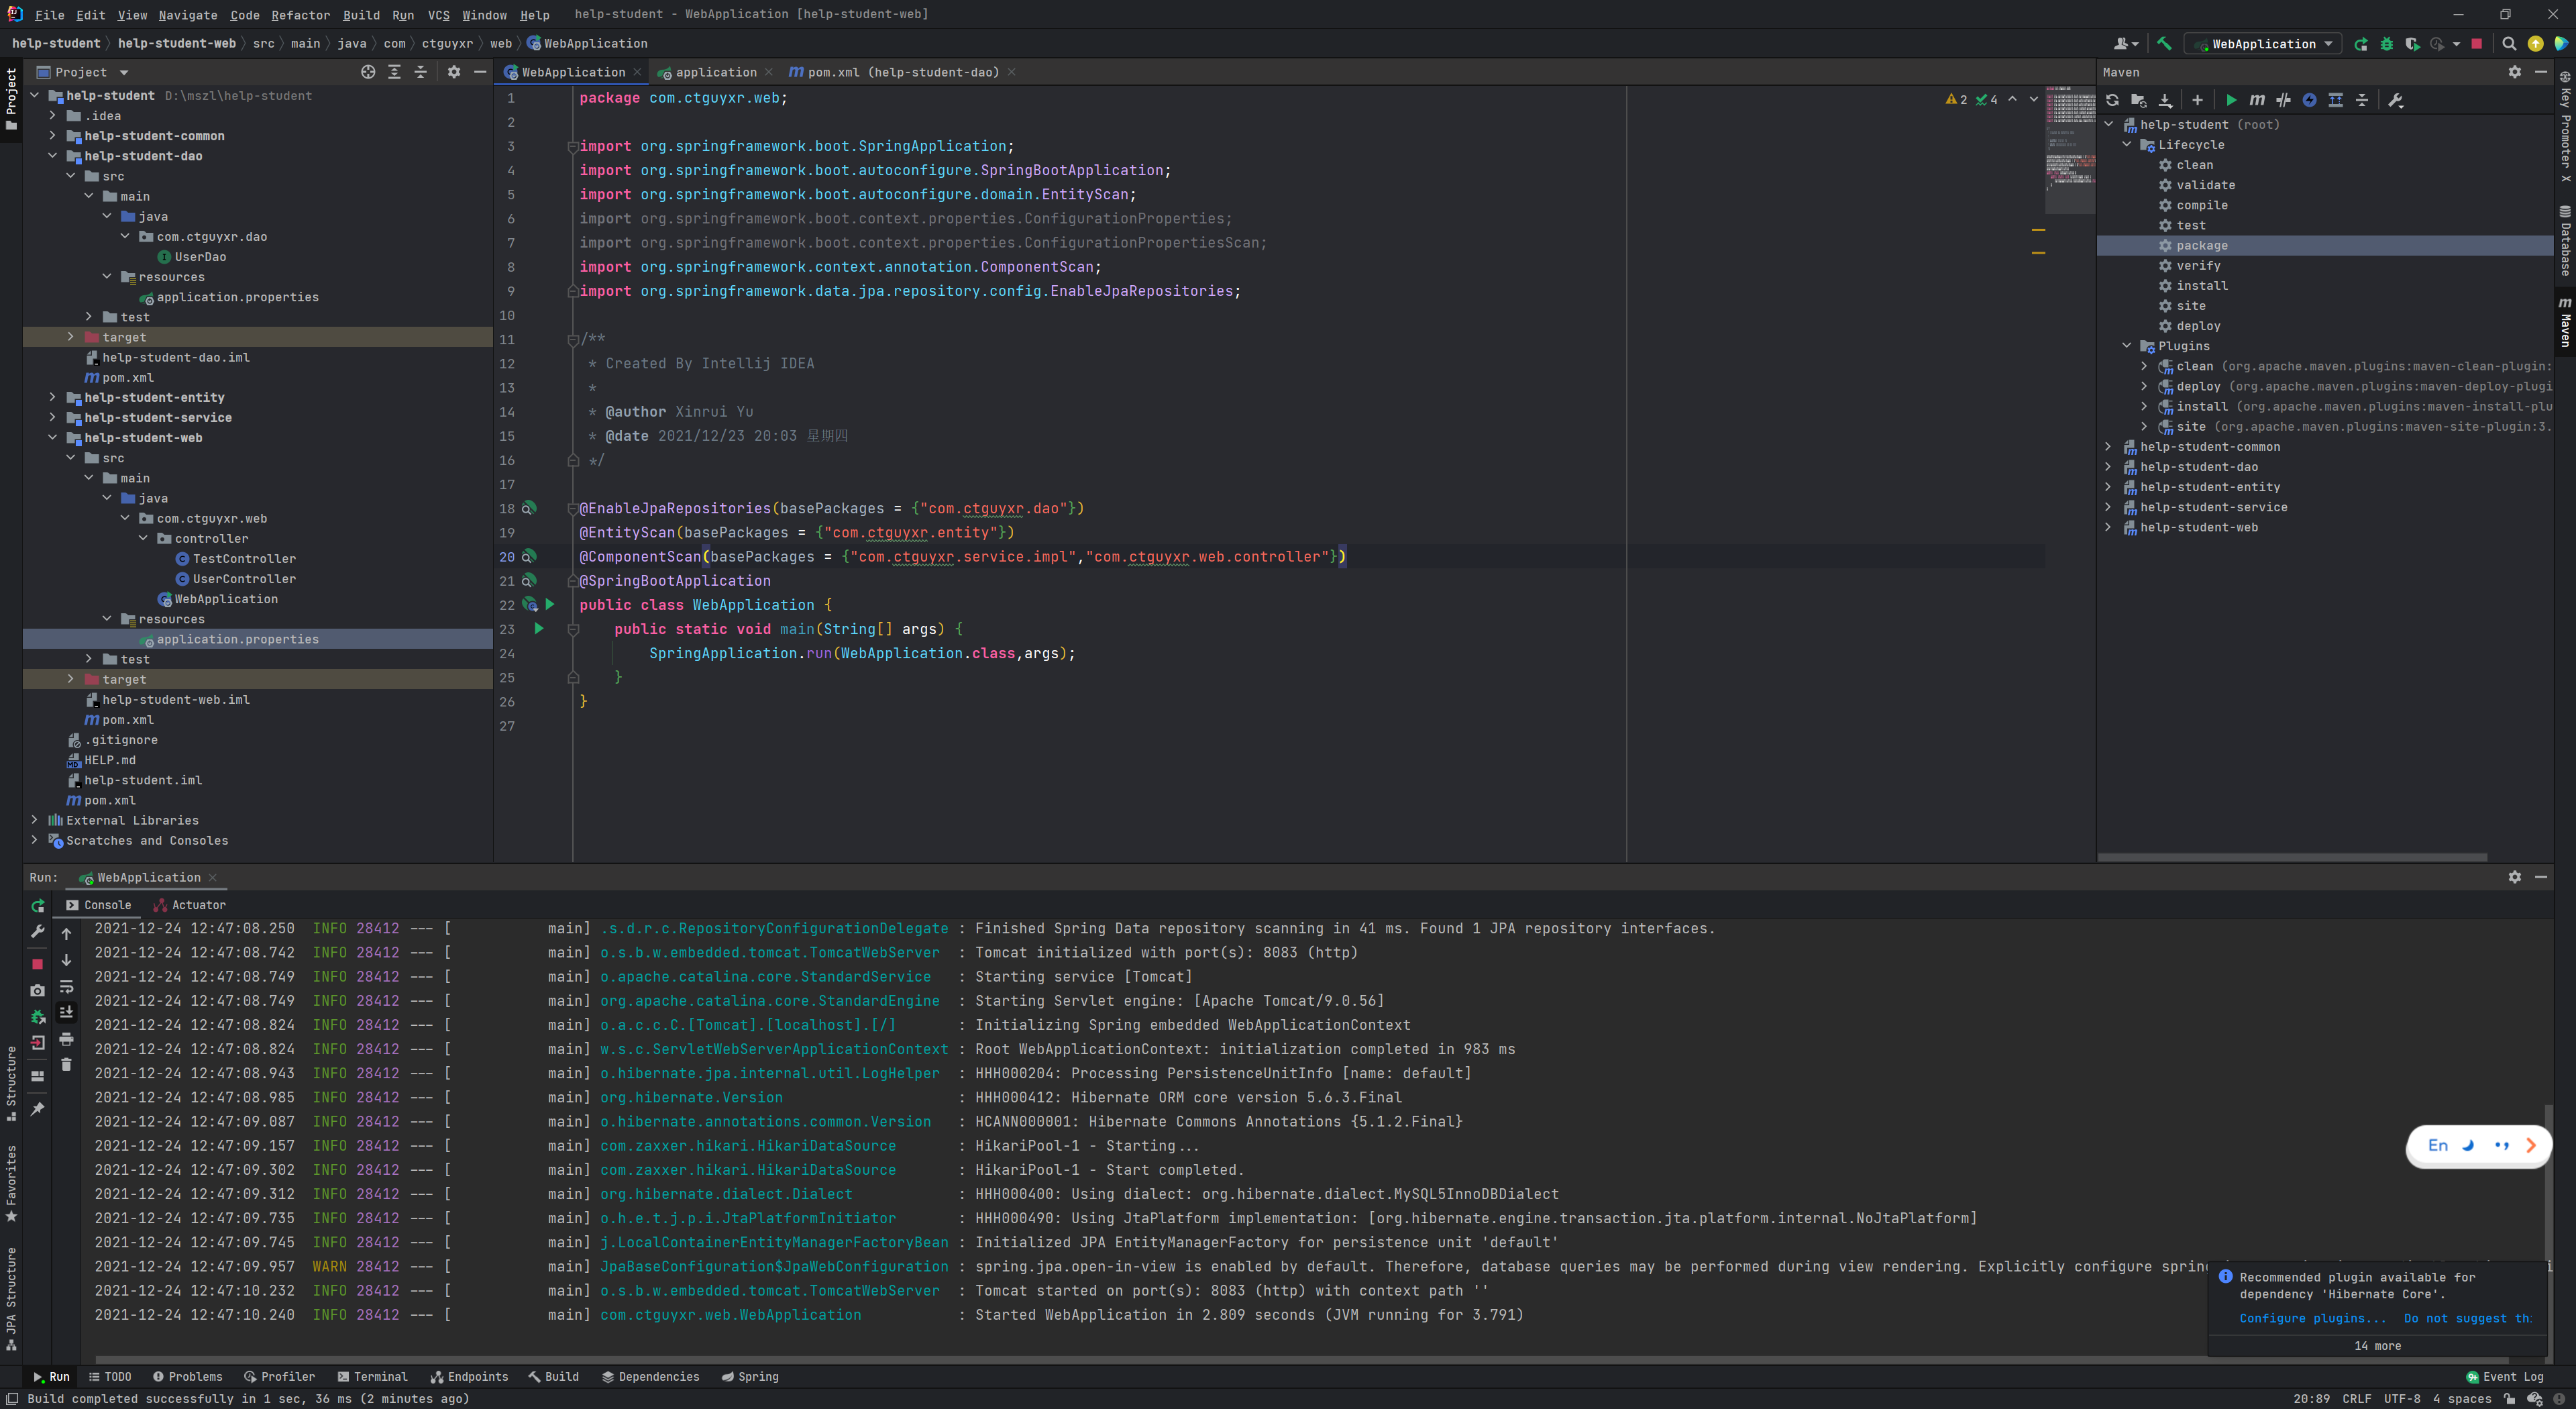Click the camera dump threads icon
The width and height of the screenshot is (2576, 1409).
pyautogui.click(x=37, y=990)
